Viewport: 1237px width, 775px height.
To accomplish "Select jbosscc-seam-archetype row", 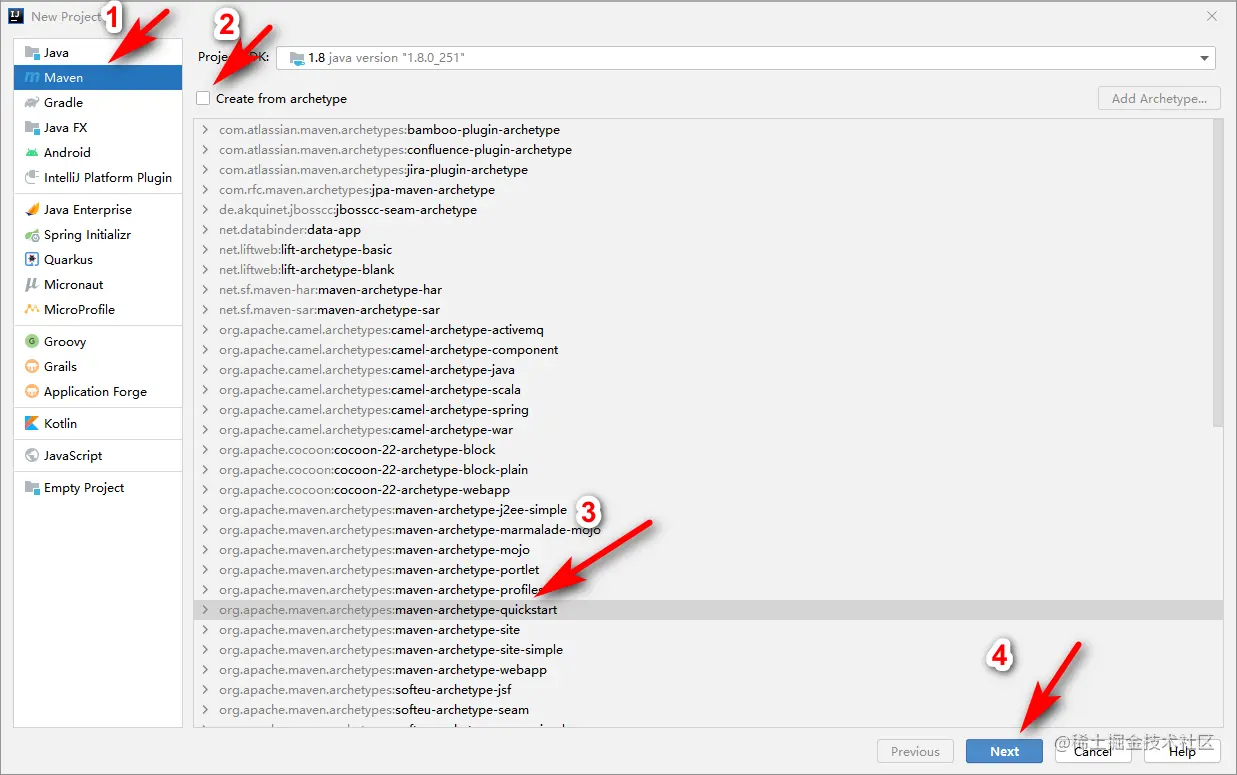I will tap(702, 210).
